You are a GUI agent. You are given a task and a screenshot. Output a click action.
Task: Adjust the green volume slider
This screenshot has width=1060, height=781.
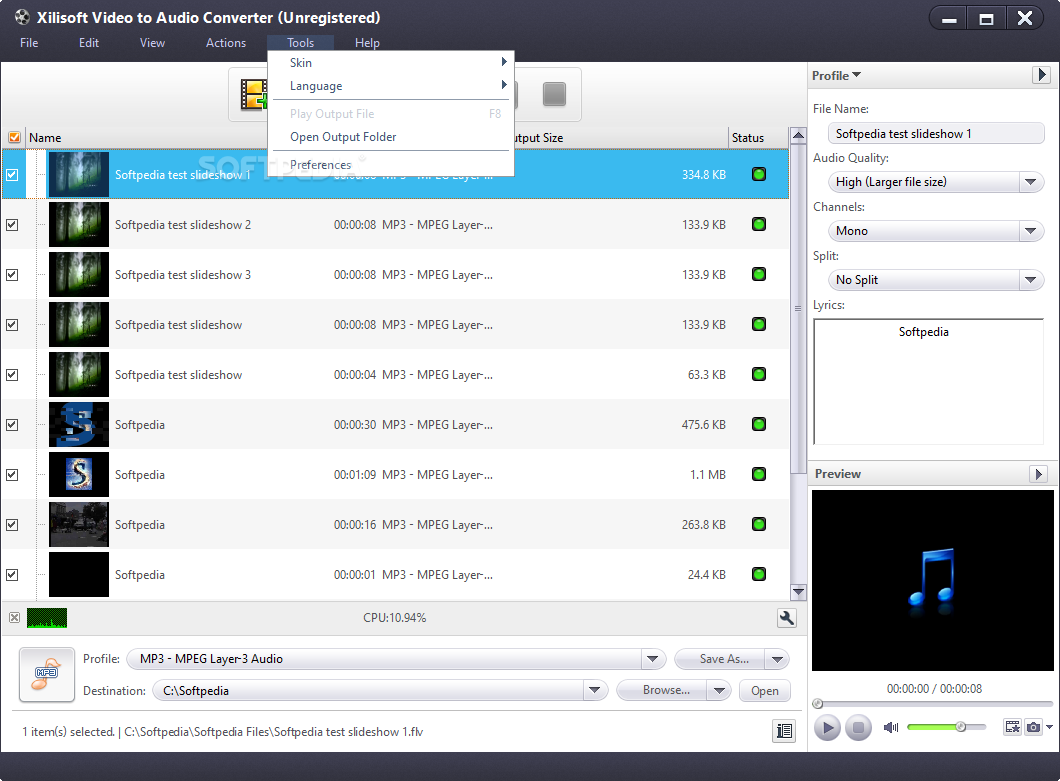(x=946, y=727)
